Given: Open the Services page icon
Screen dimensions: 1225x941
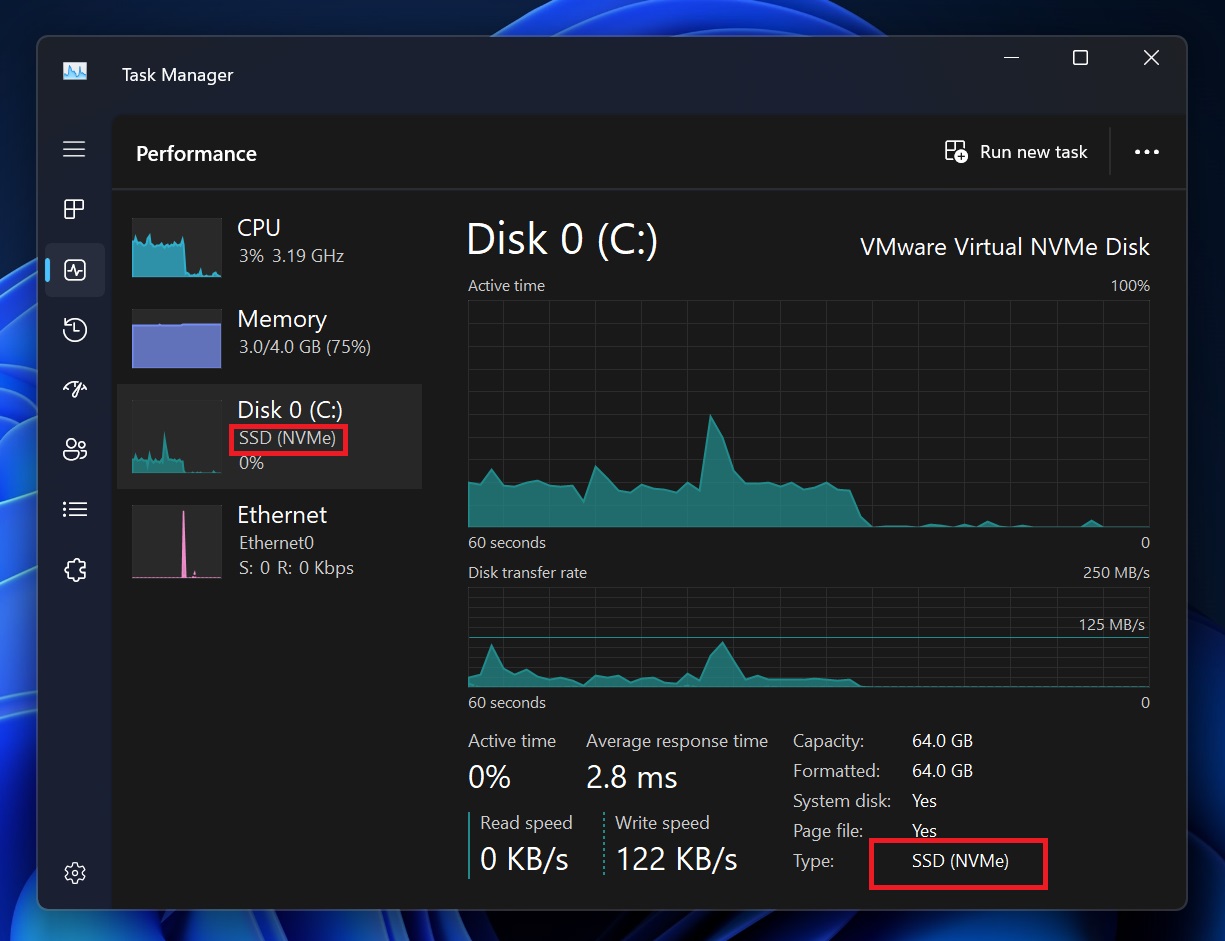Looking at the screenshot, I should (74, 569).
